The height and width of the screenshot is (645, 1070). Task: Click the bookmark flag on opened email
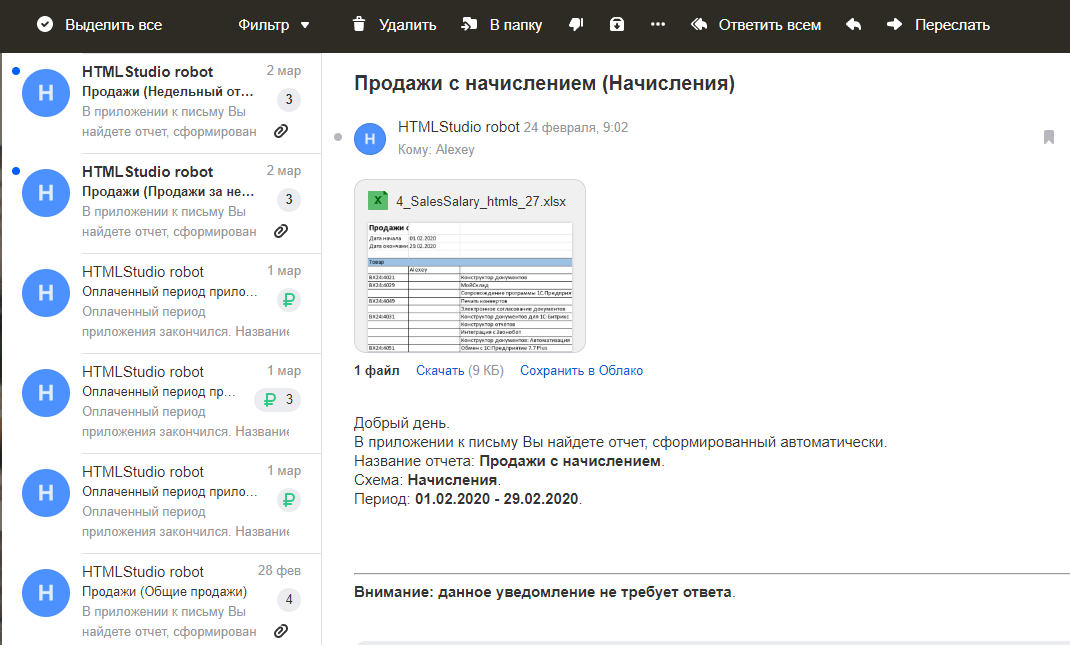[x=1048, y=137]
